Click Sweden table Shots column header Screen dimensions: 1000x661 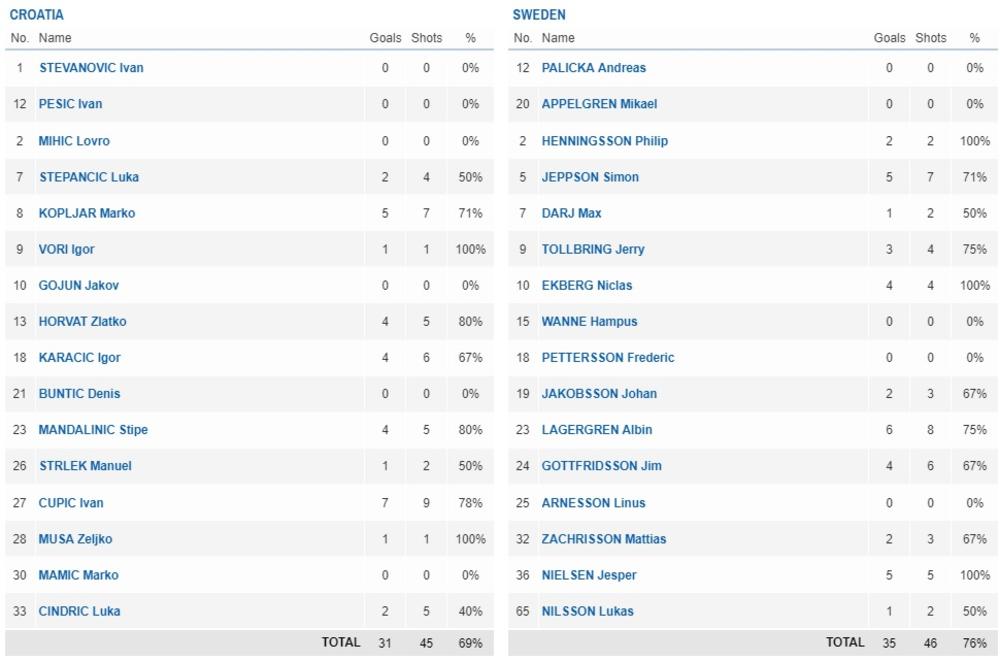[x=930, y=38]
